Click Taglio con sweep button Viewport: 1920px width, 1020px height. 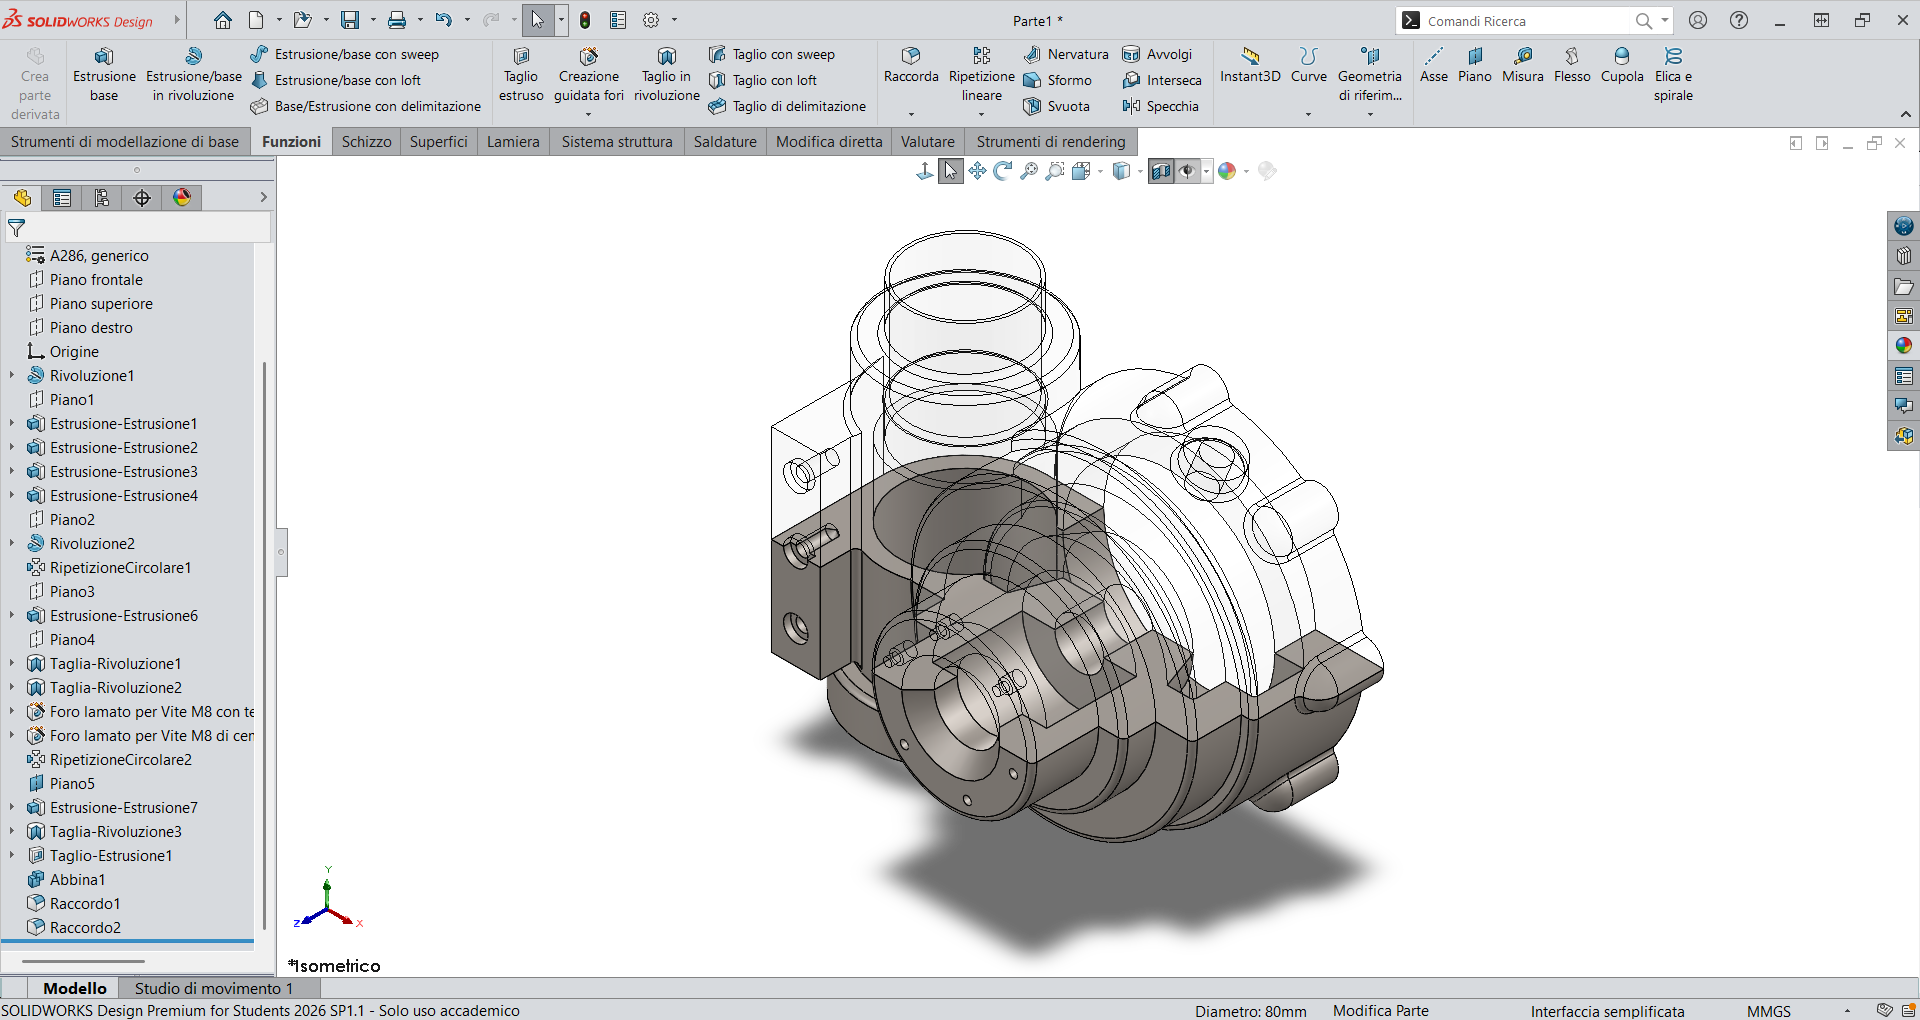(x=771, y=54)
